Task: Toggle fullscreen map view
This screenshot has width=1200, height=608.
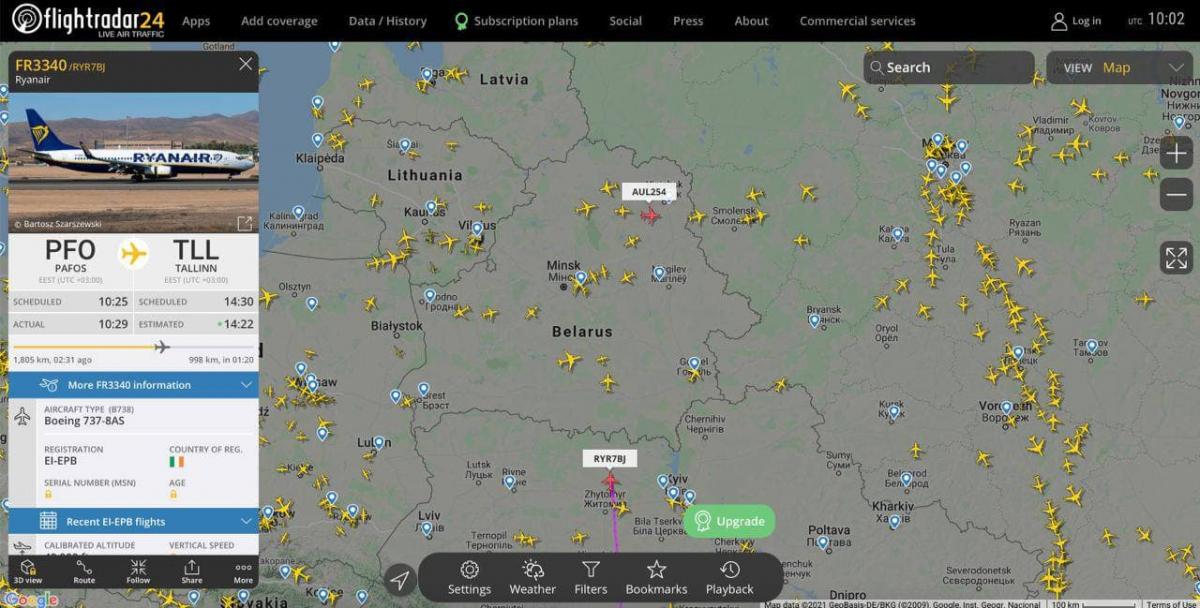Action: point(1176,257)
